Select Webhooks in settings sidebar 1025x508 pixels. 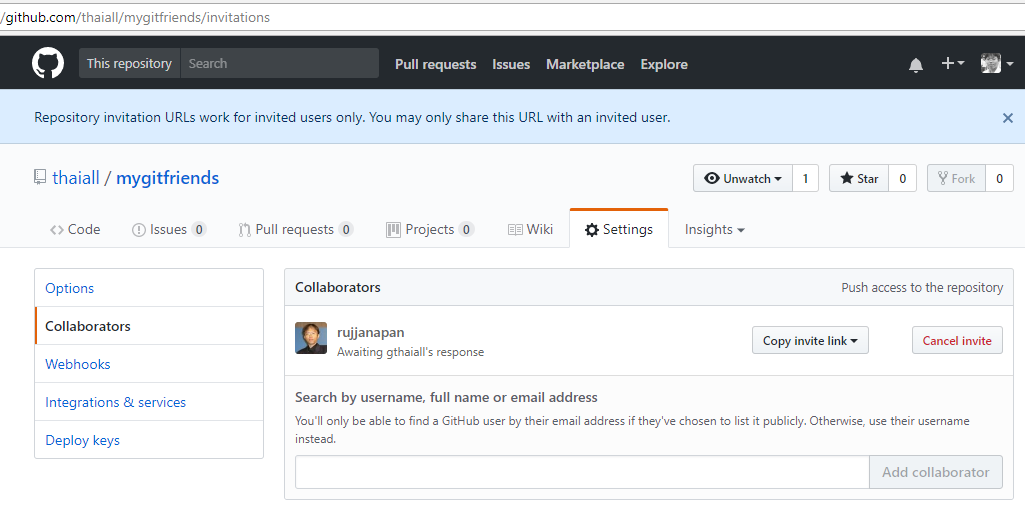coord(78,364)
